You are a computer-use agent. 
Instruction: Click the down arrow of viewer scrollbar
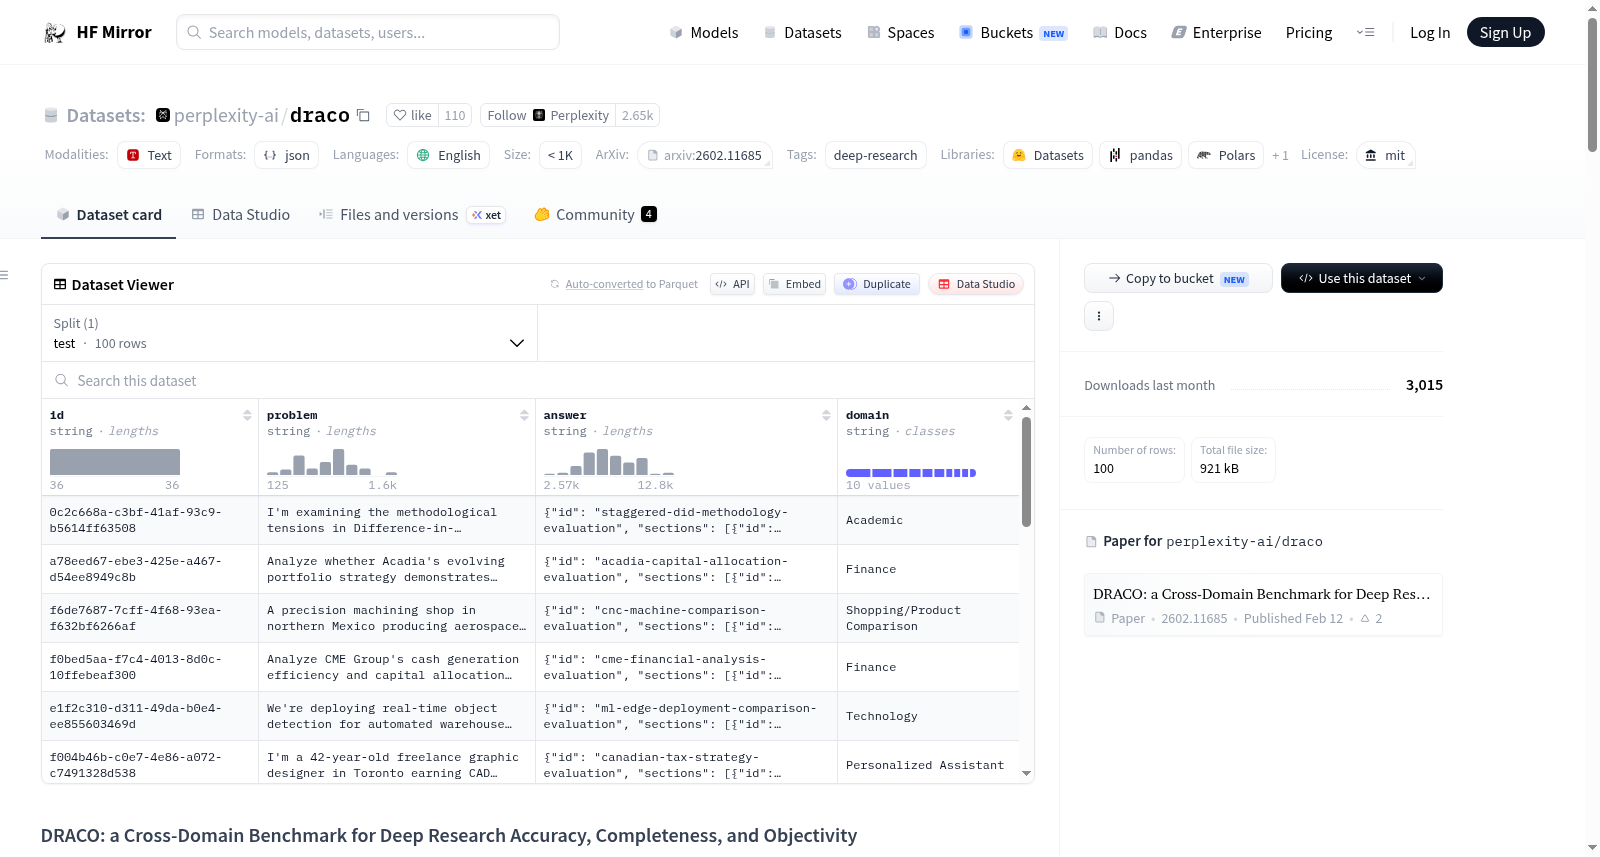(1026, 773)
